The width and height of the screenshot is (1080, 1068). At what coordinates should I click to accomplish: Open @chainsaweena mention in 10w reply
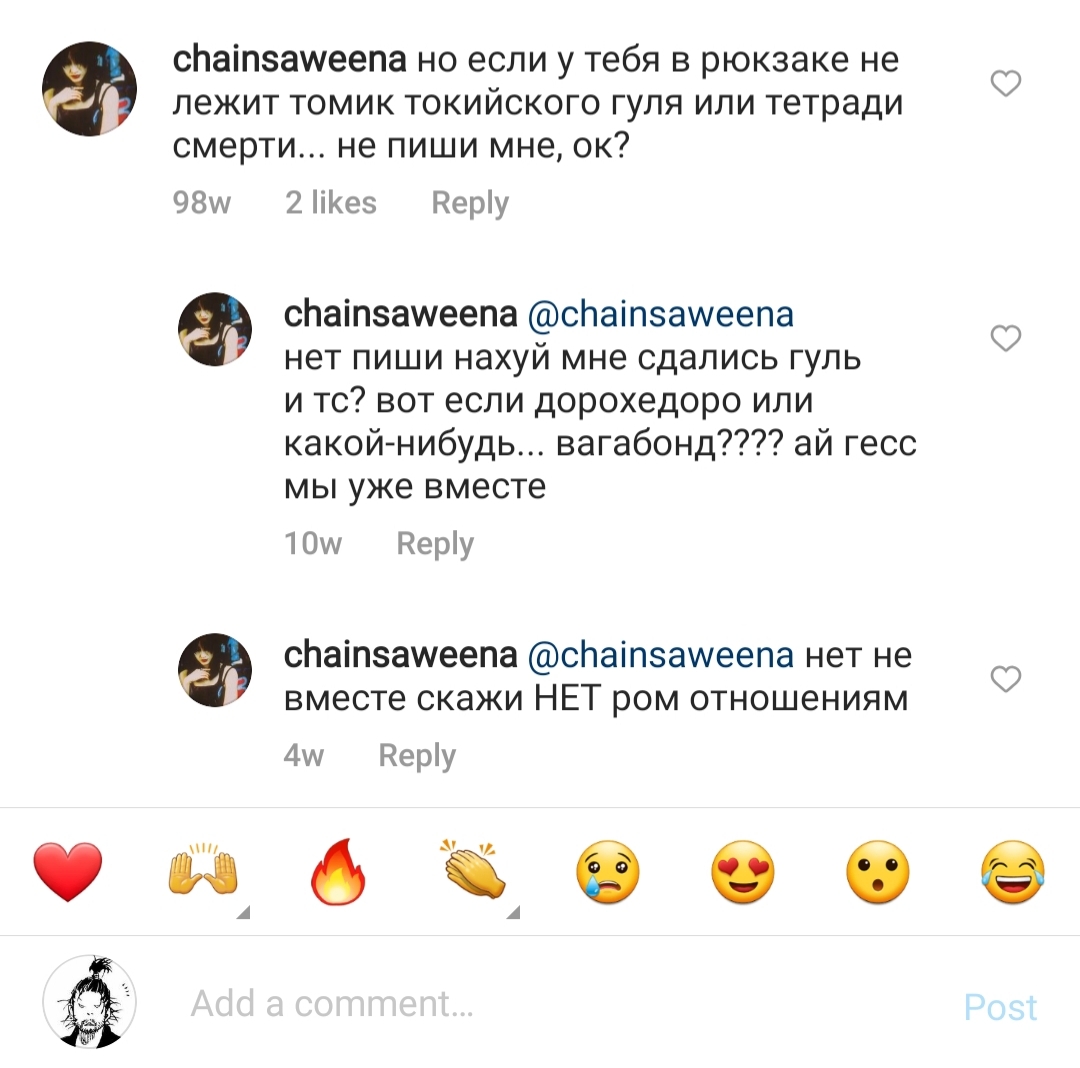click(x=659, y=315)
